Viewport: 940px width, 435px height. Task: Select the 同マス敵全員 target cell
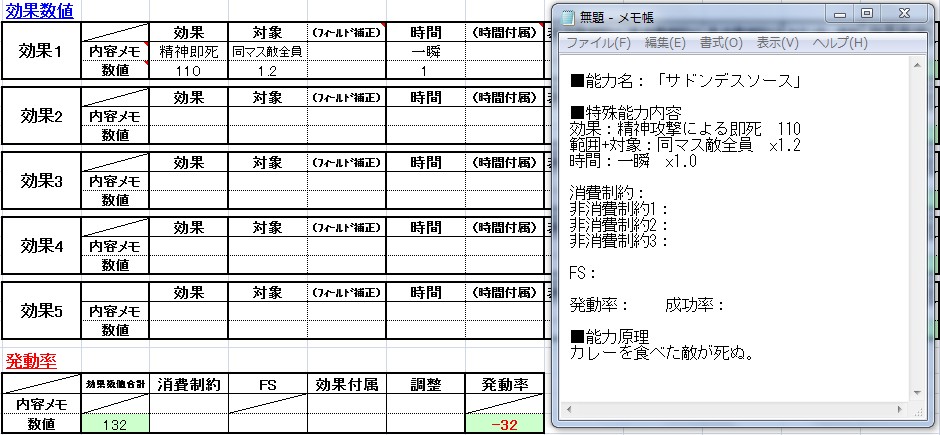267,51
